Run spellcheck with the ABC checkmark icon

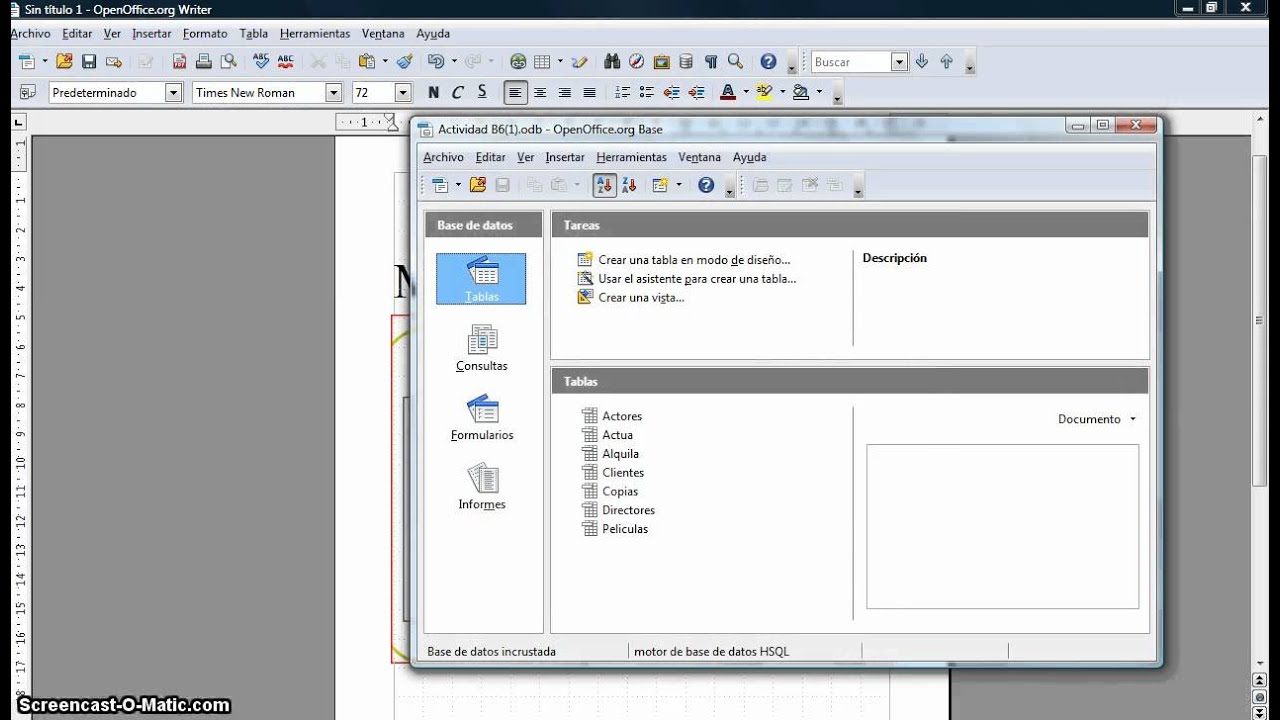click(x=262, y=61)
